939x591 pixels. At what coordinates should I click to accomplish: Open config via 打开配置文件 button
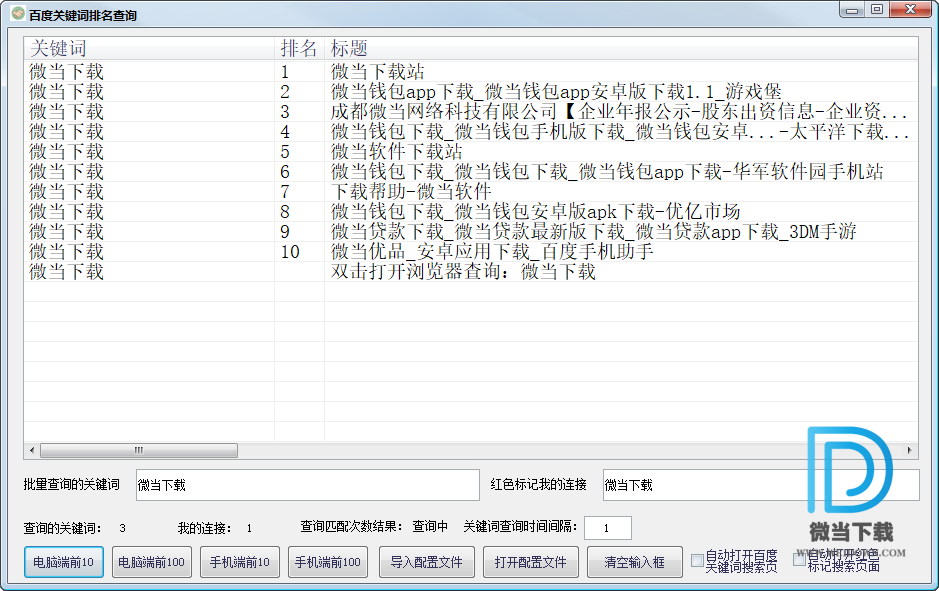[531, 562]
